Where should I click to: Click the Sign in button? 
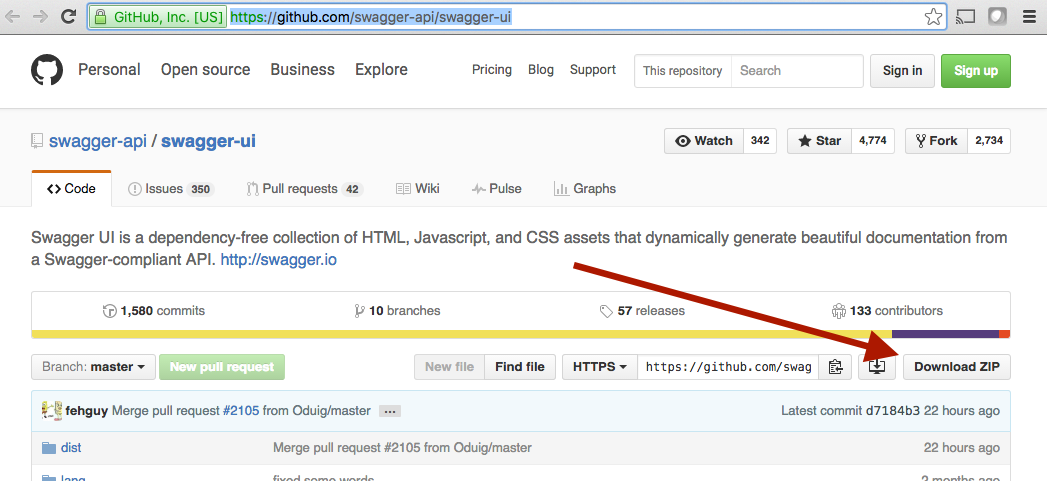tap(902, 71)
